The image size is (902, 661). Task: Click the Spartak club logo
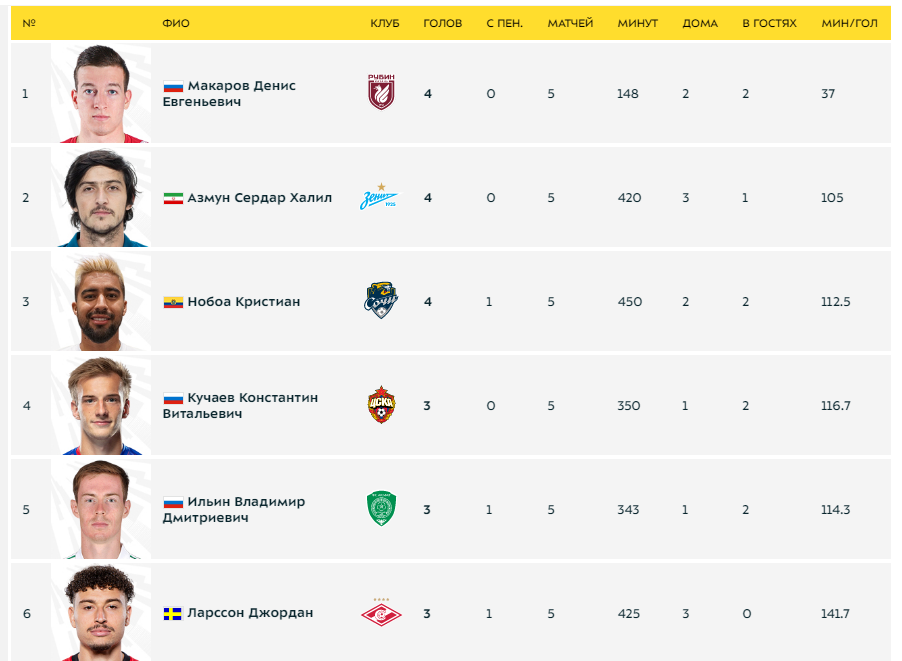[381, 612]
